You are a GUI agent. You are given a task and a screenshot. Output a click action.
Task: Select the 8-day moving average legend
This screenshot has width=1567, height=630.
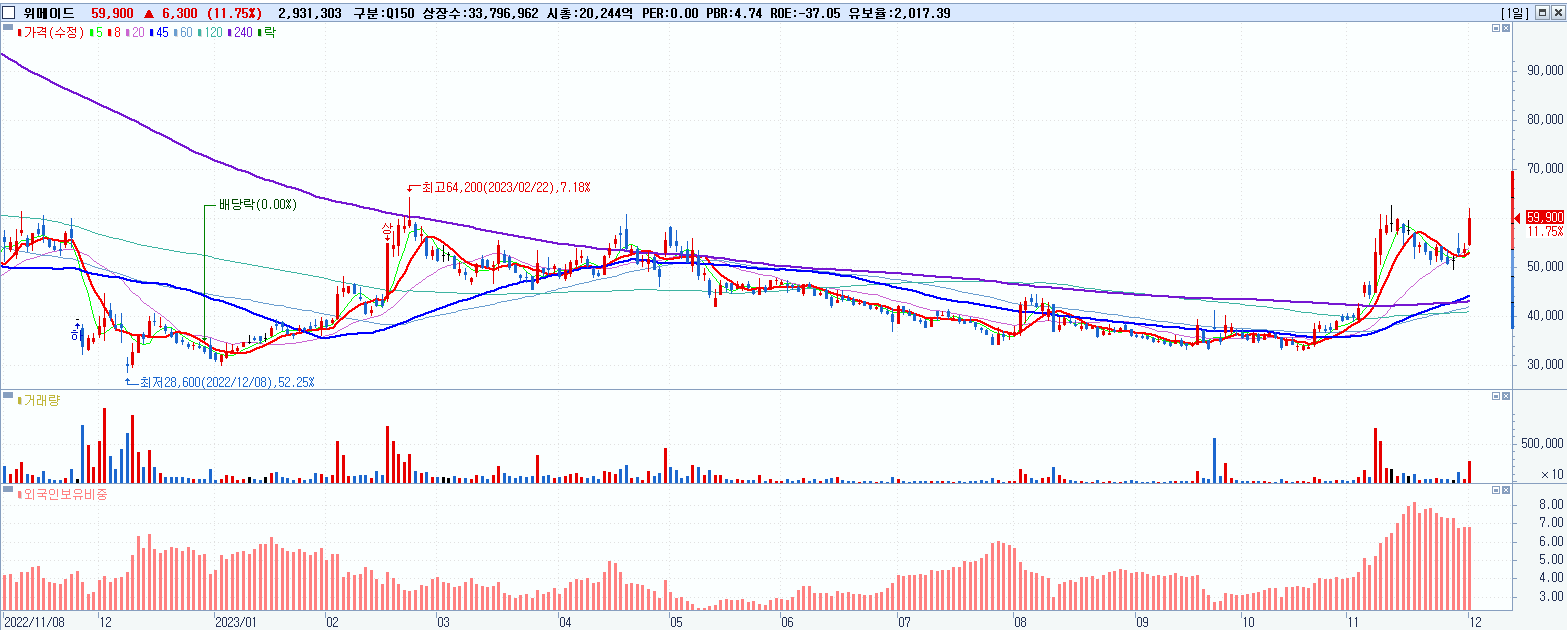tap(114, 33)
